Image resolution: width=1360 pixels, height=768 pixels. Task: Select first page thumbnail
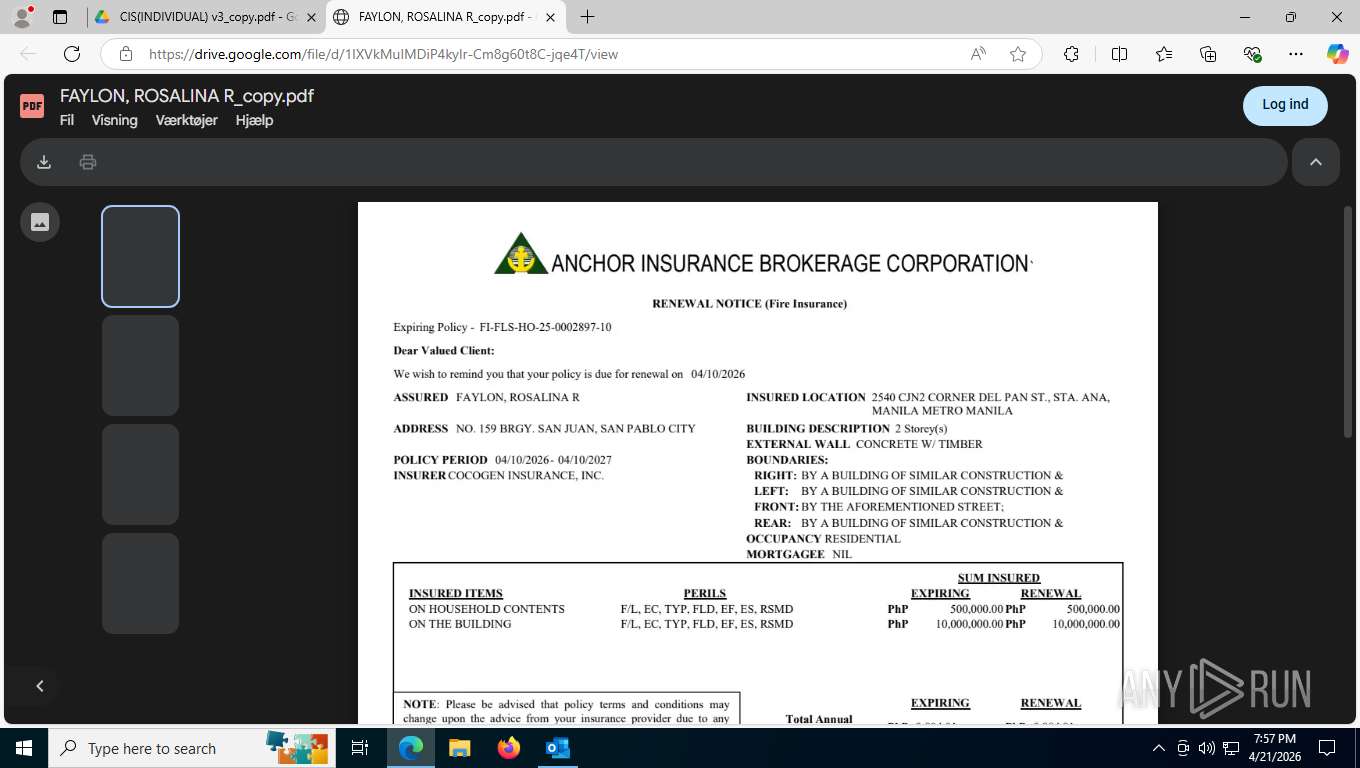pyautogui.click(x=141, y=256)
